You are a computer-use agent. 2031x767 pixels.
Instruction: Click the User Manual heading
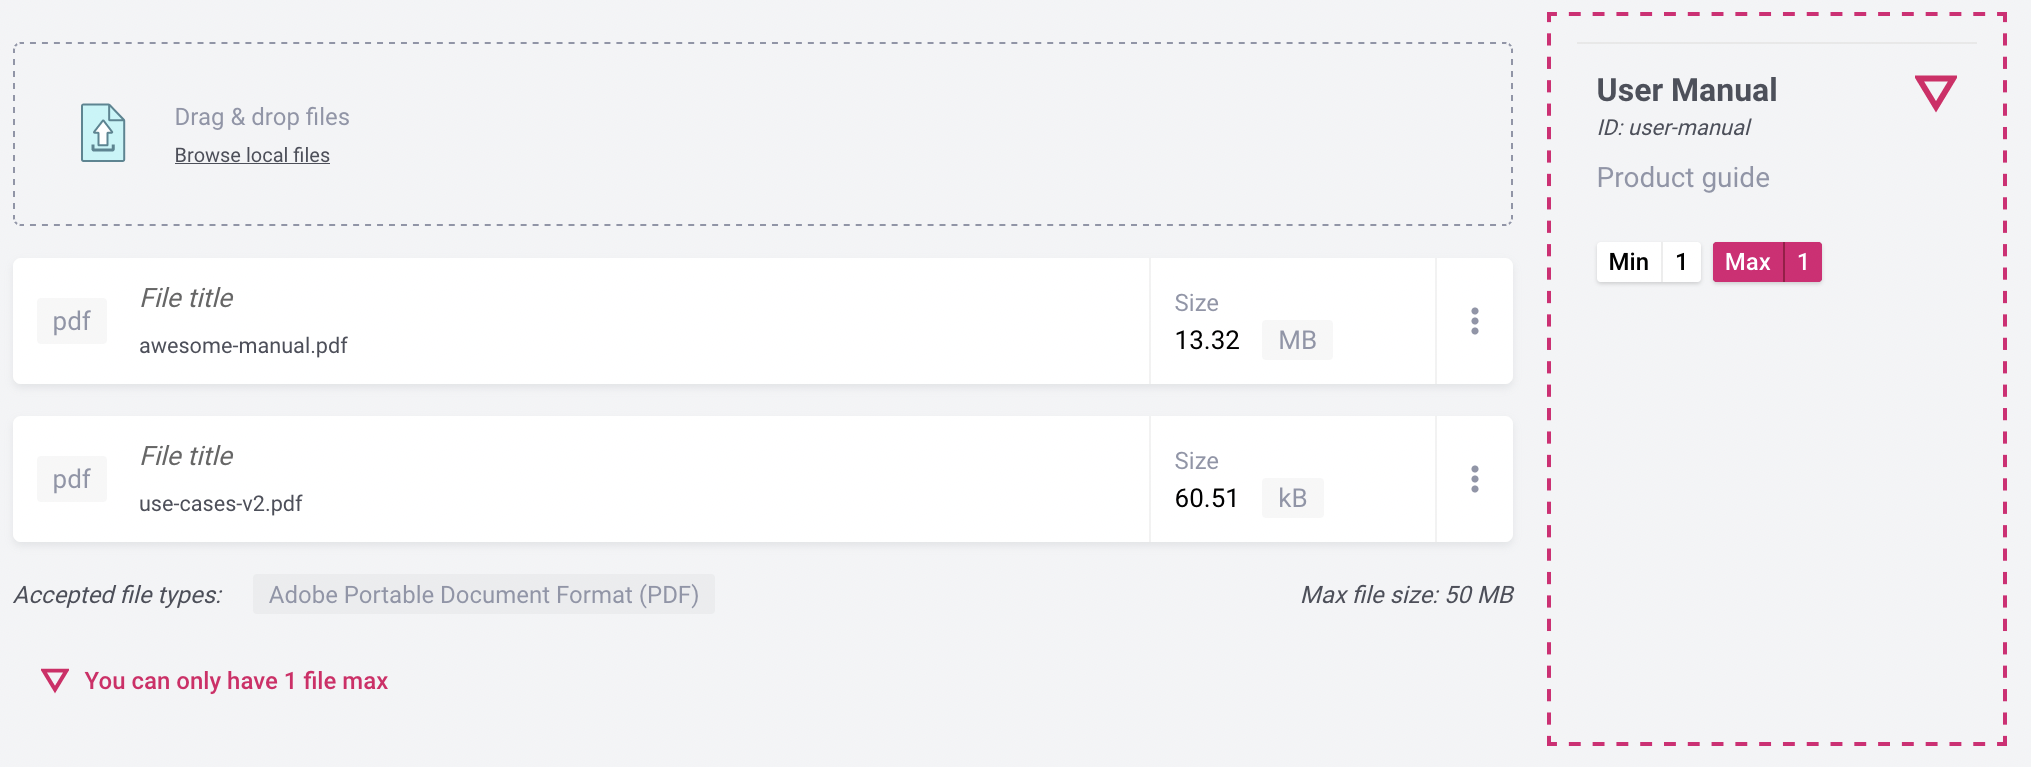1687,90
